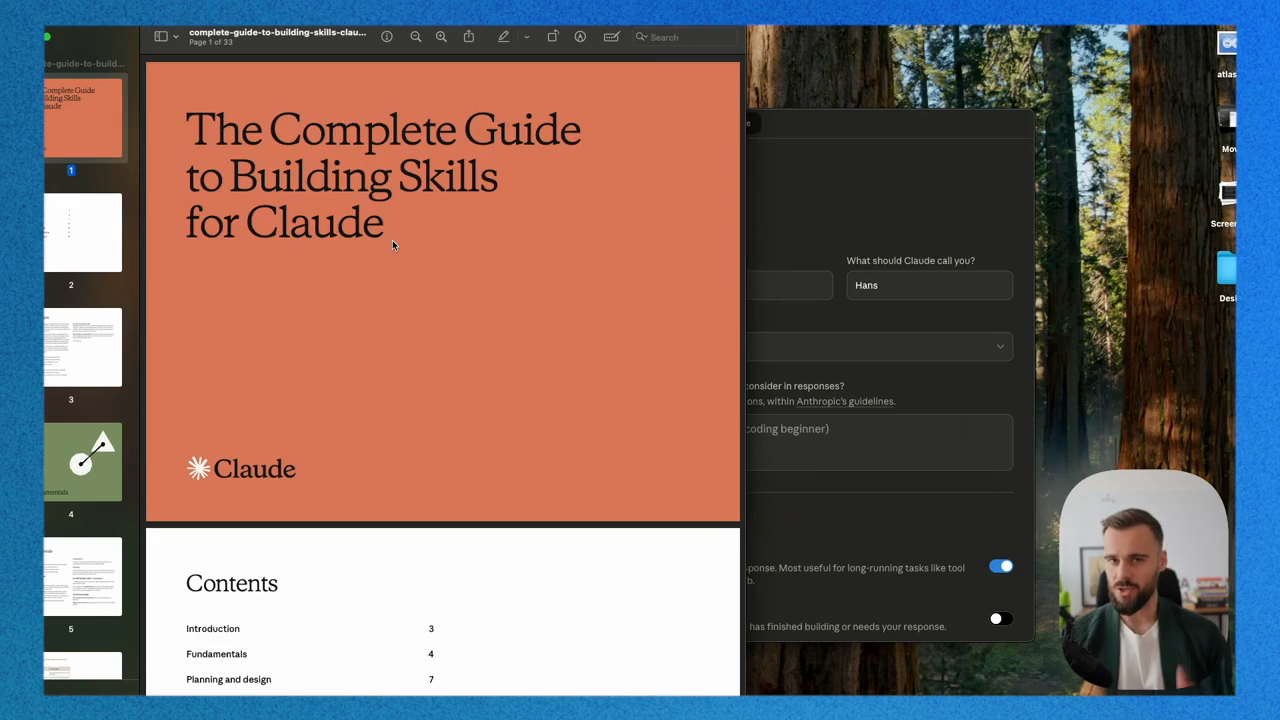
Task: Open the highlight color options chevron
Action: (527, 37)
